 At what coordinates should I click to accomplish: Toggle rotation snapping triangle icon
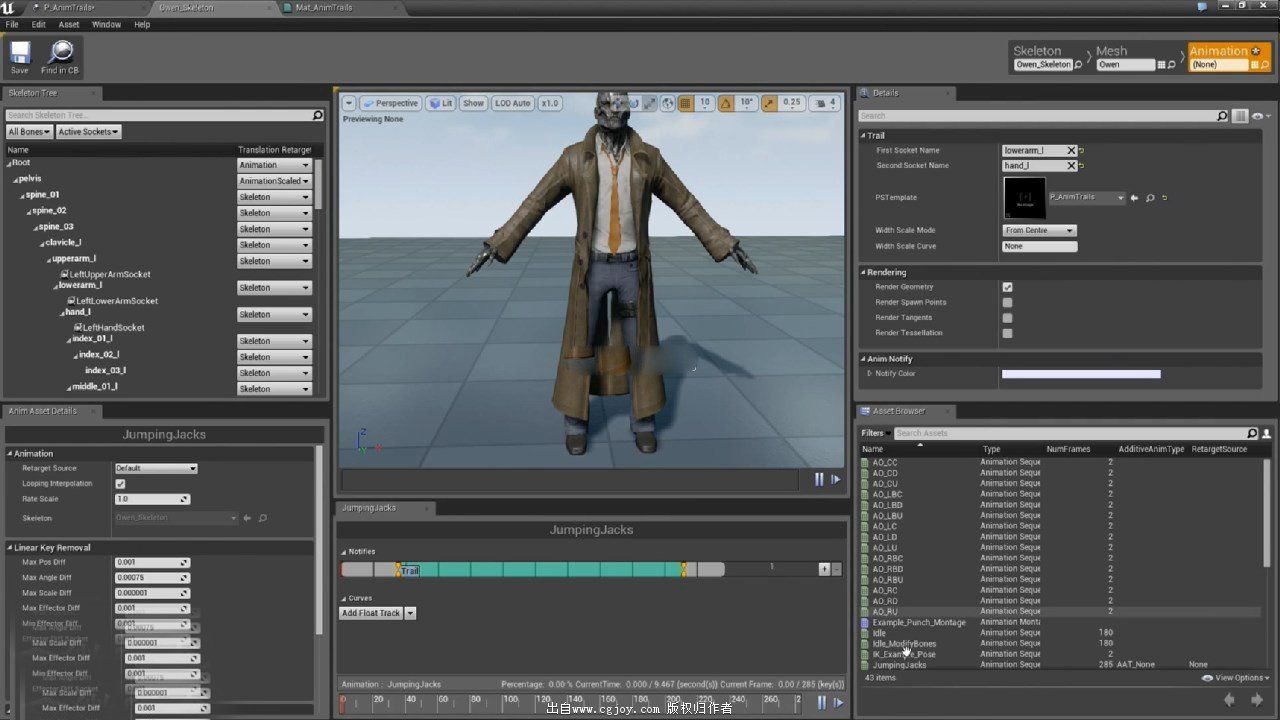725,103
